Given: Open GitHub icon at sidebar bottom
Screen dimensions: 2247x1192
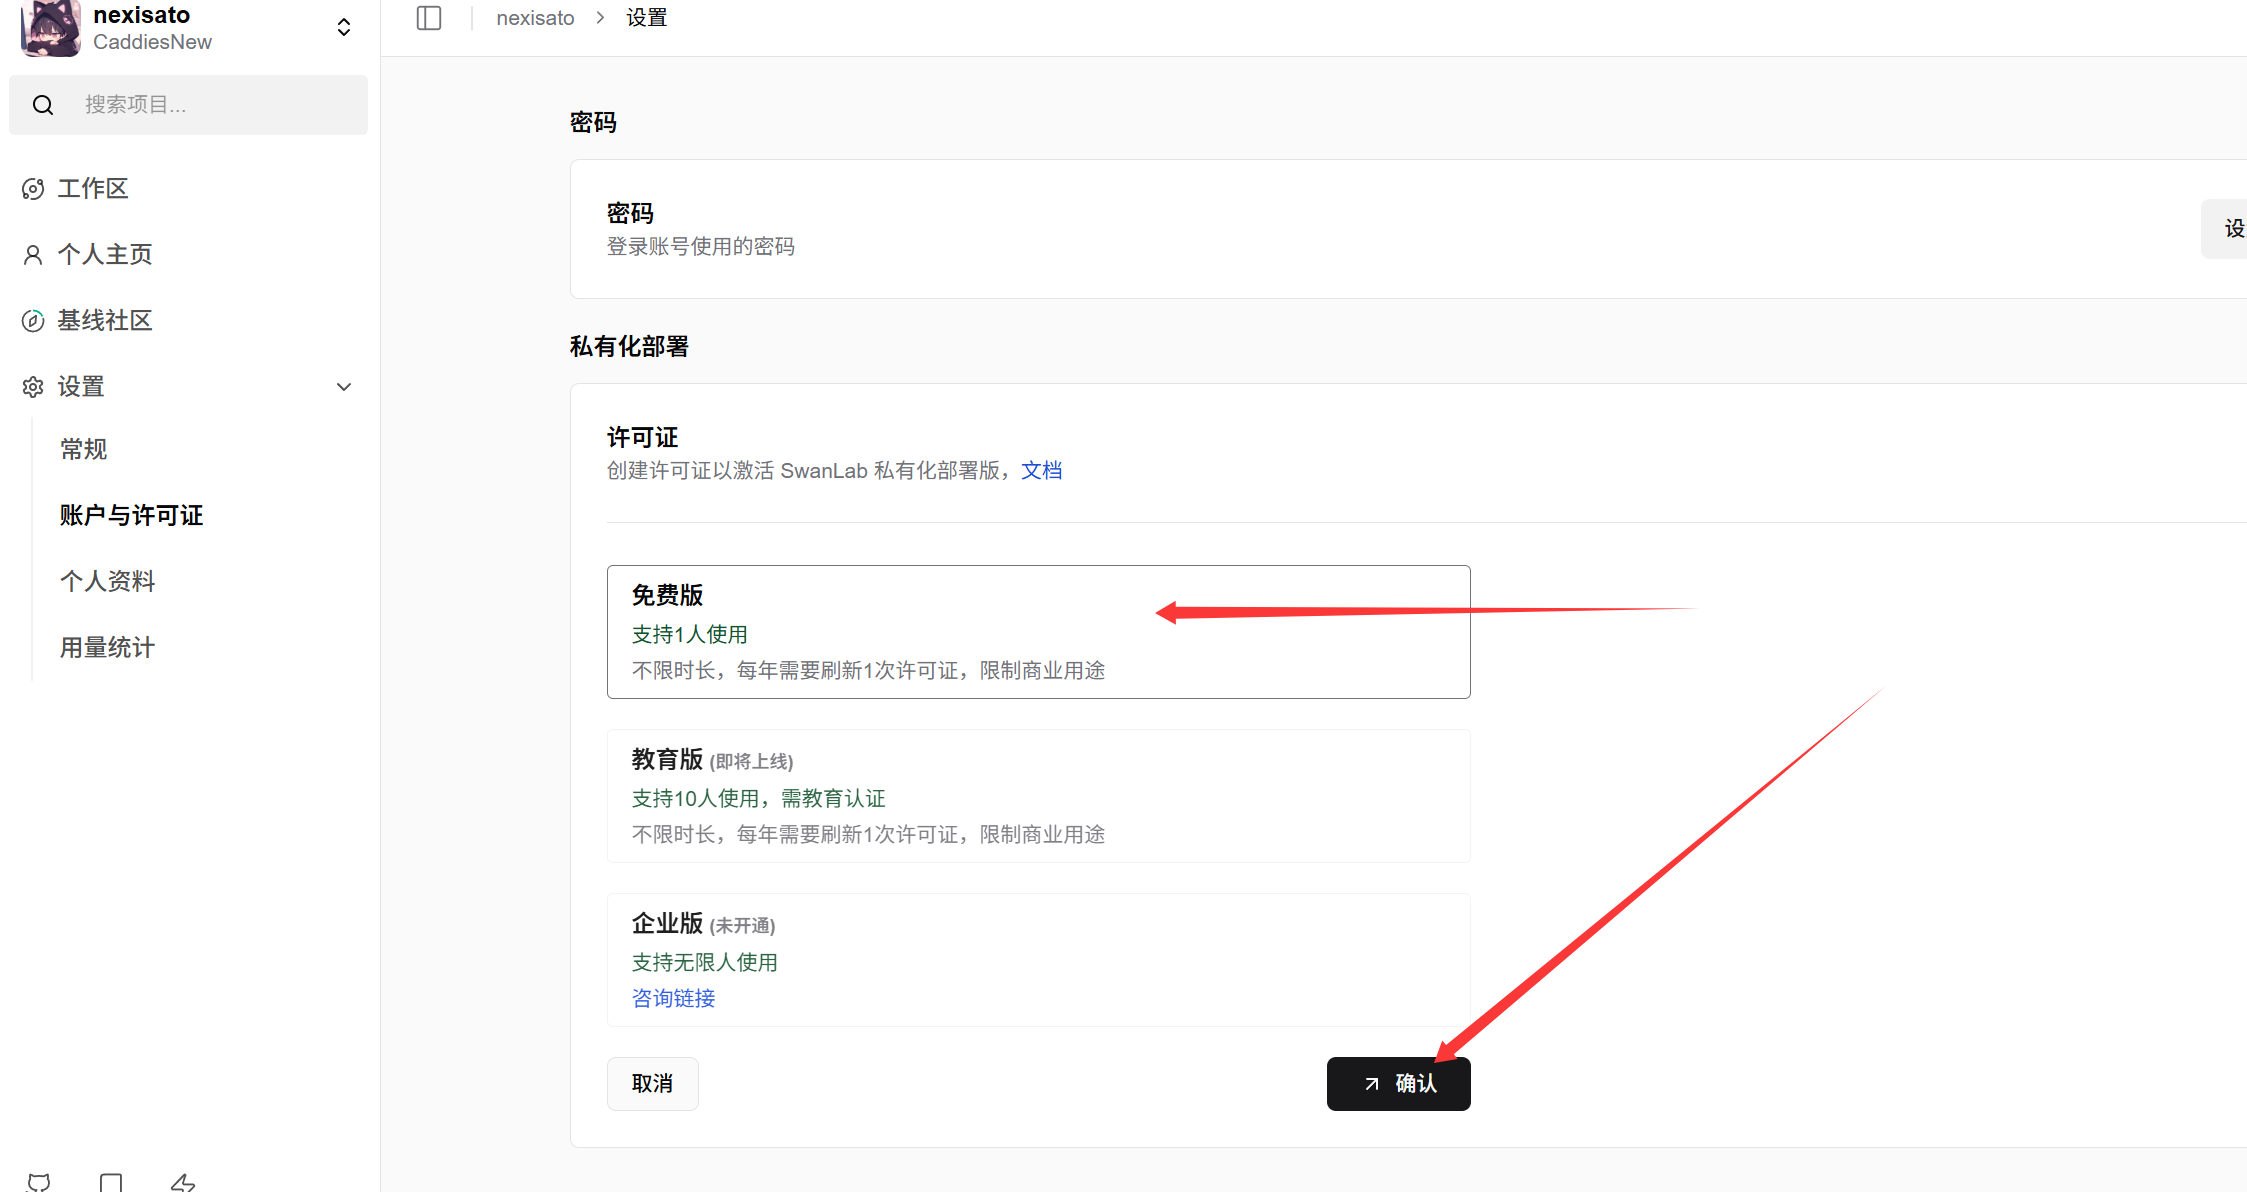Looking at the screenshot, I should (39, 1182).
